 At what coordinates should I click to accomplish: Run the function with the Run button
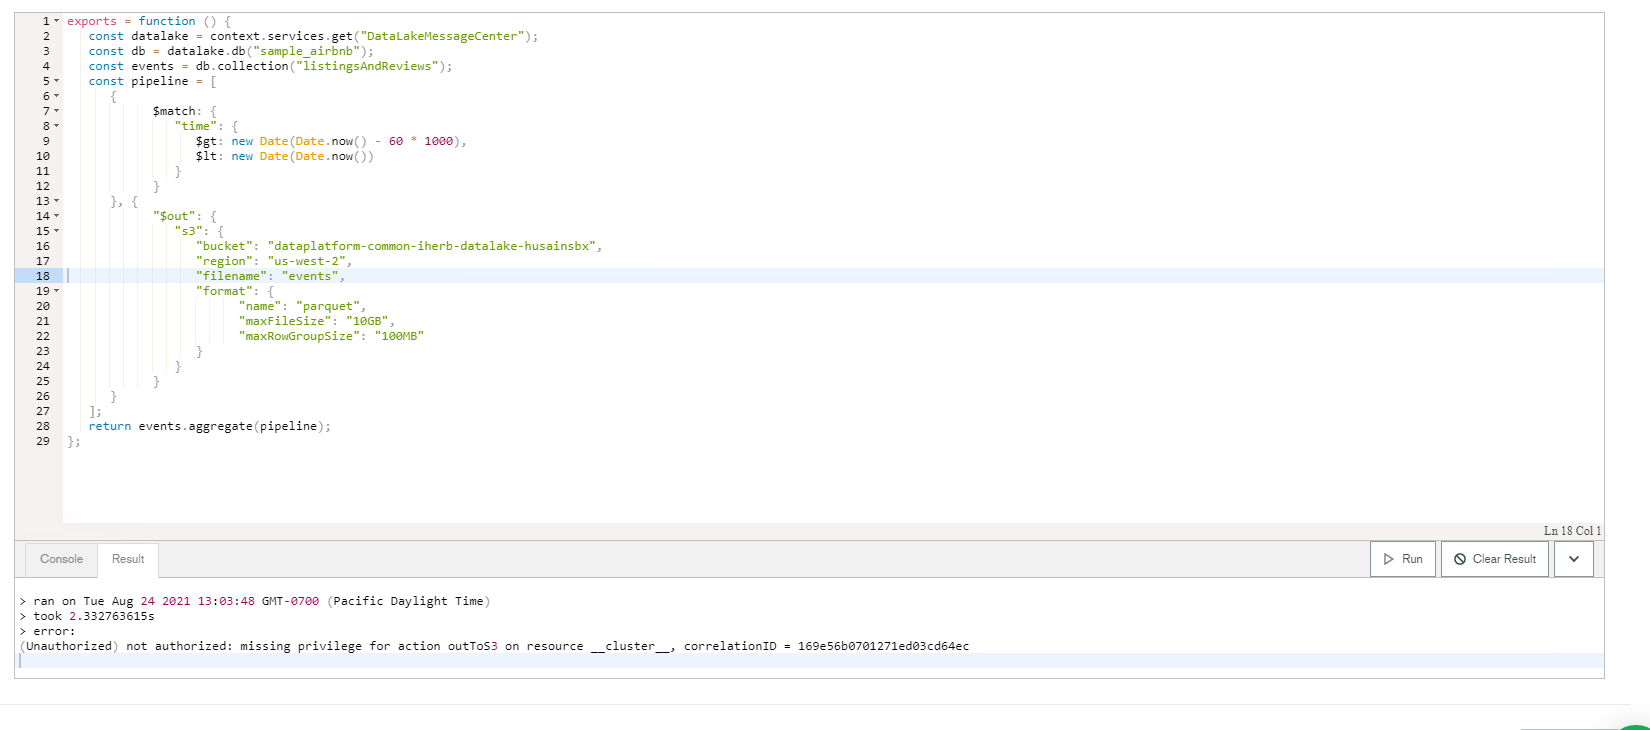coord(1402,559)
